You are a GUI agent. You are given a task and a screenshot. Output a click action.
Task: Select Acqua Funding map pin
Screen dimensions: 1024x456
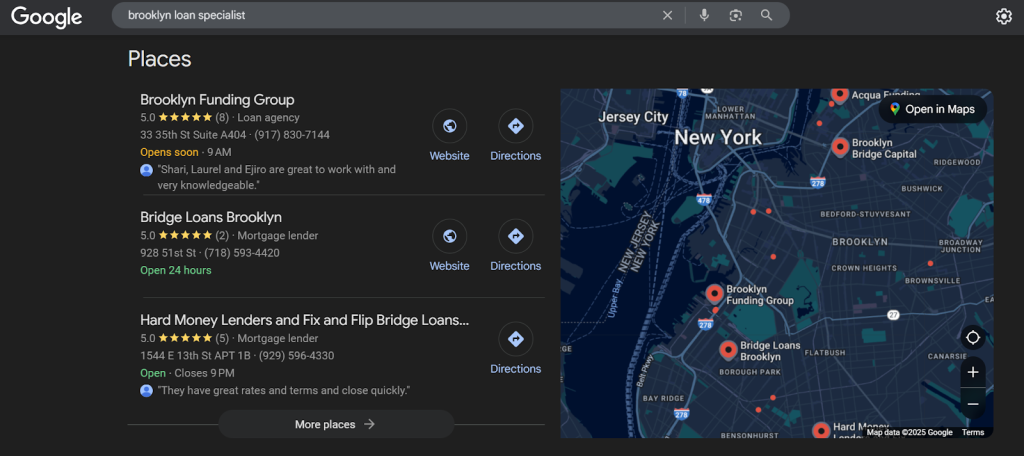[x=840, y=95]
